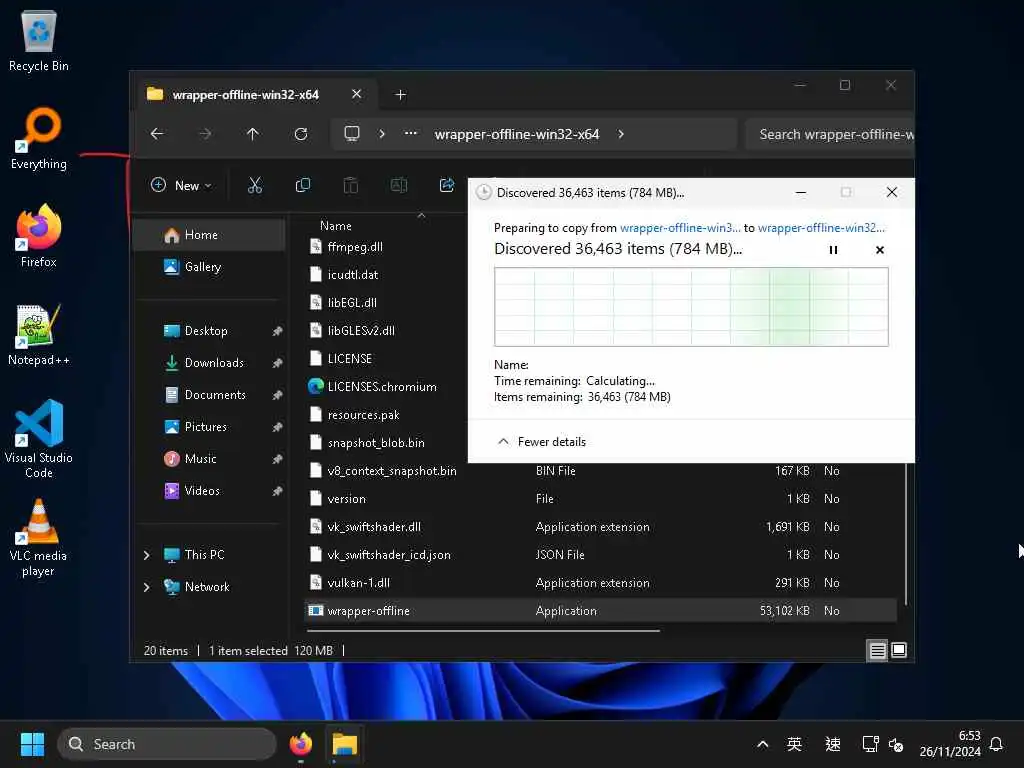Click the source folder link in copy dialog
Screen dimensions: 1024x768
coord(680,228)
